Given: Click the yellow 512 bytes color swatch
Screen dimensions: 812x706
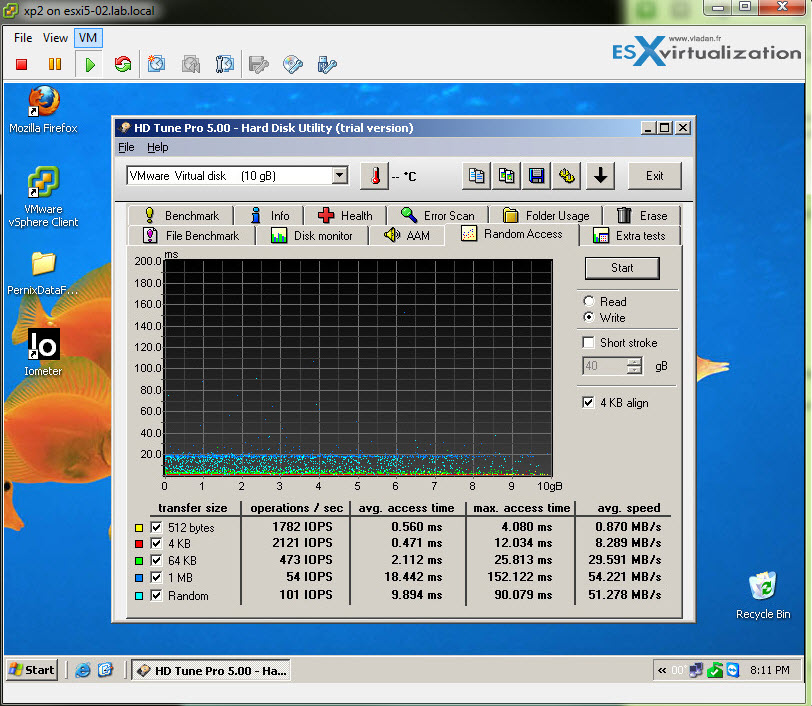Looking at the screenshot, I should tap(139, 528).
